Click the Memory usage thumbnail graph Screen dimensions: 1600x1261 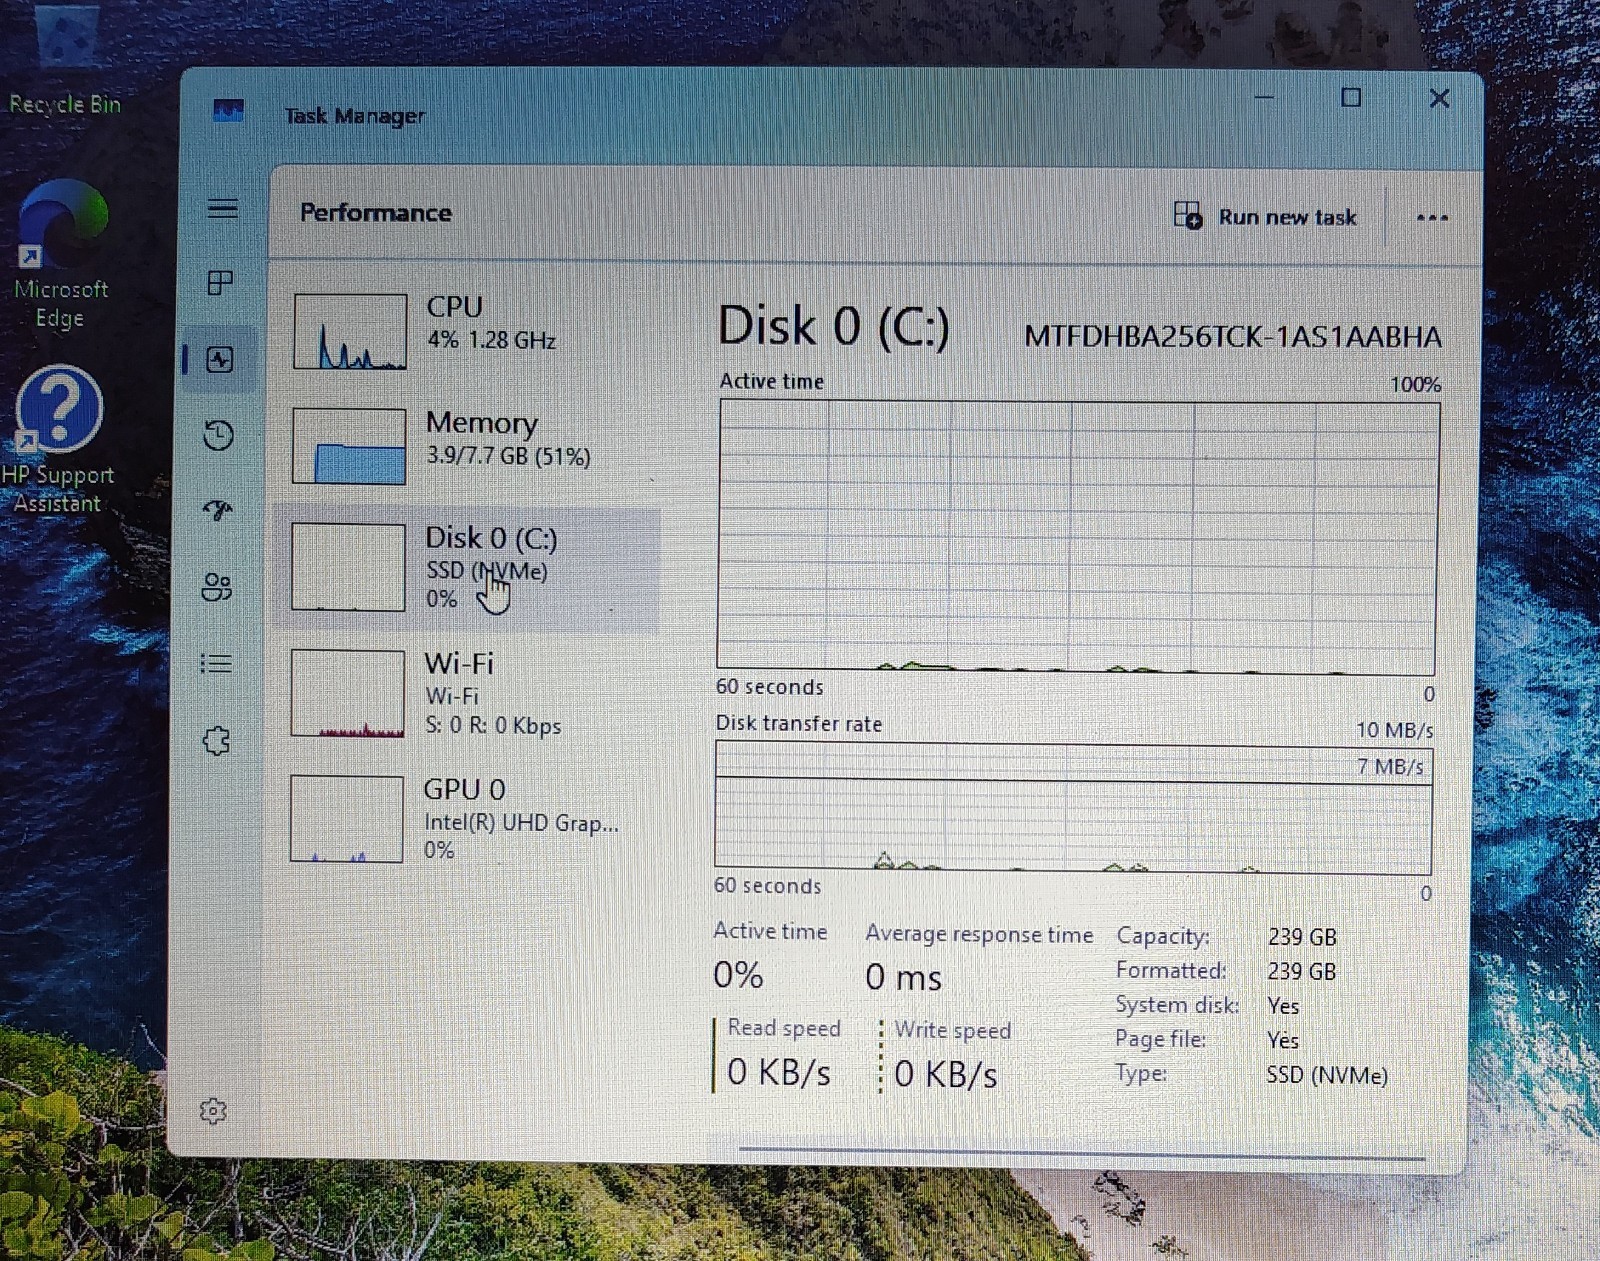(349, 446)
